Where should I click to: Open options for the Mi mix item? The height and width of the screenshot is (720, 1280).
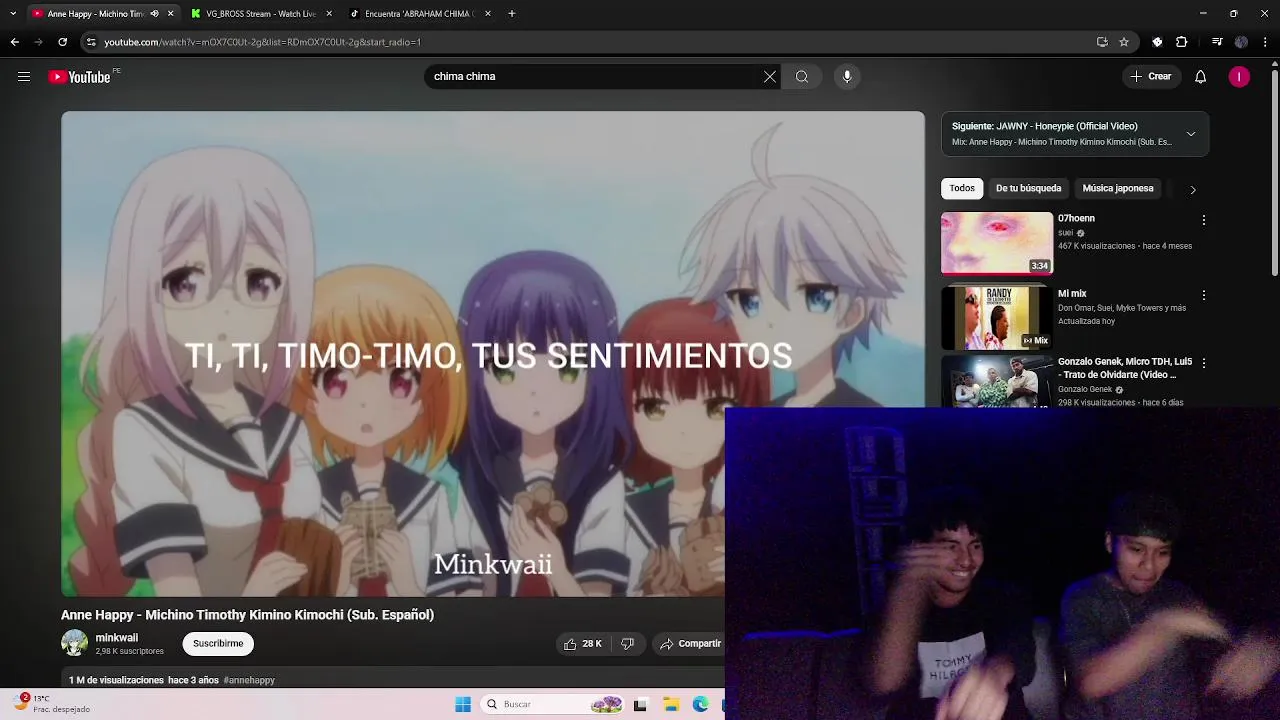coord(1204,295)
